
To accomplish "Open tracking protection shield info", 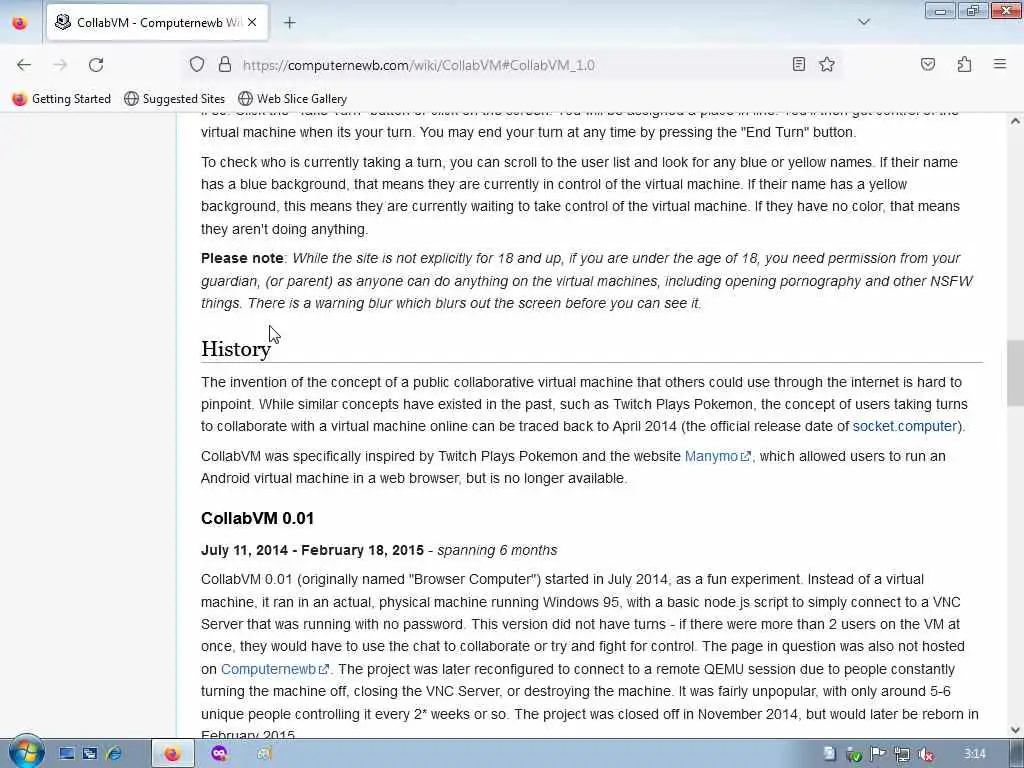I will pyautogui.click(x=197, y=64).
